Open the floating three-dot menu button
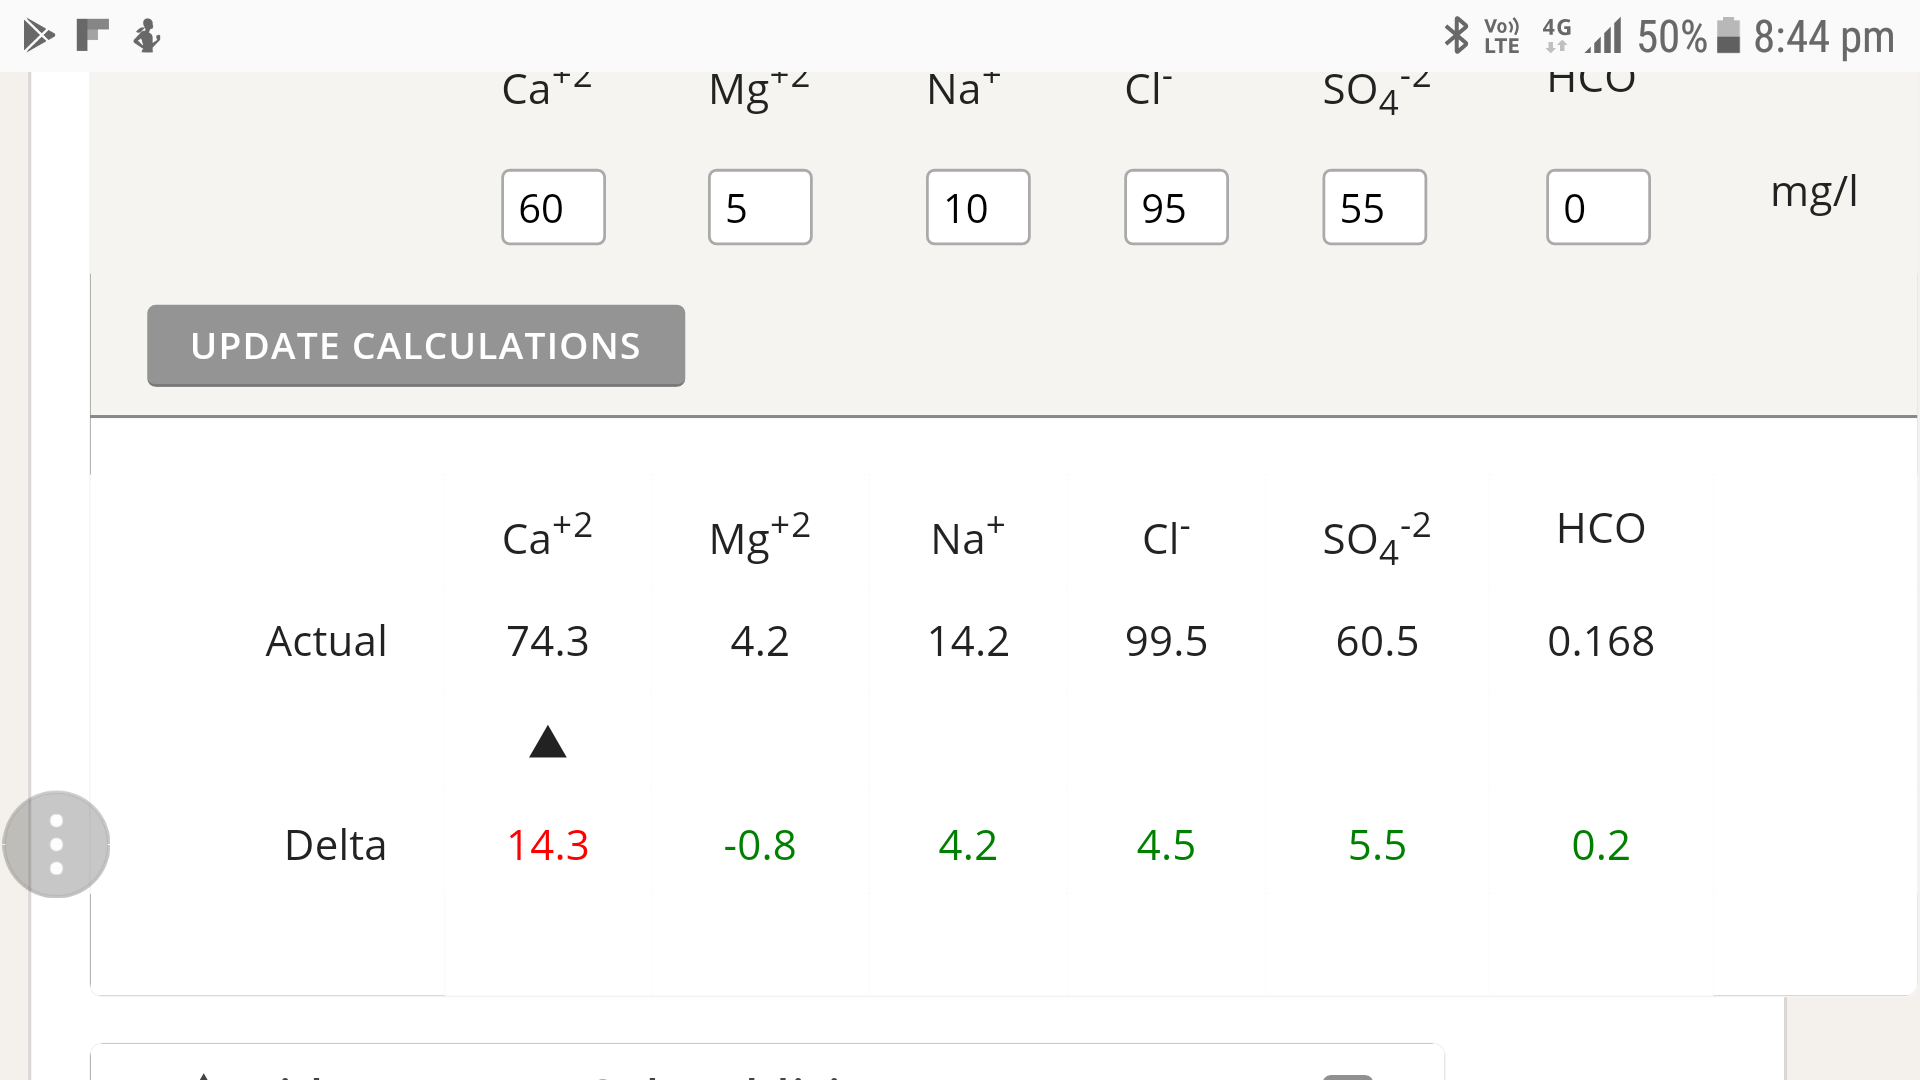1920x1080 pixels. click(x=56, y=844)
